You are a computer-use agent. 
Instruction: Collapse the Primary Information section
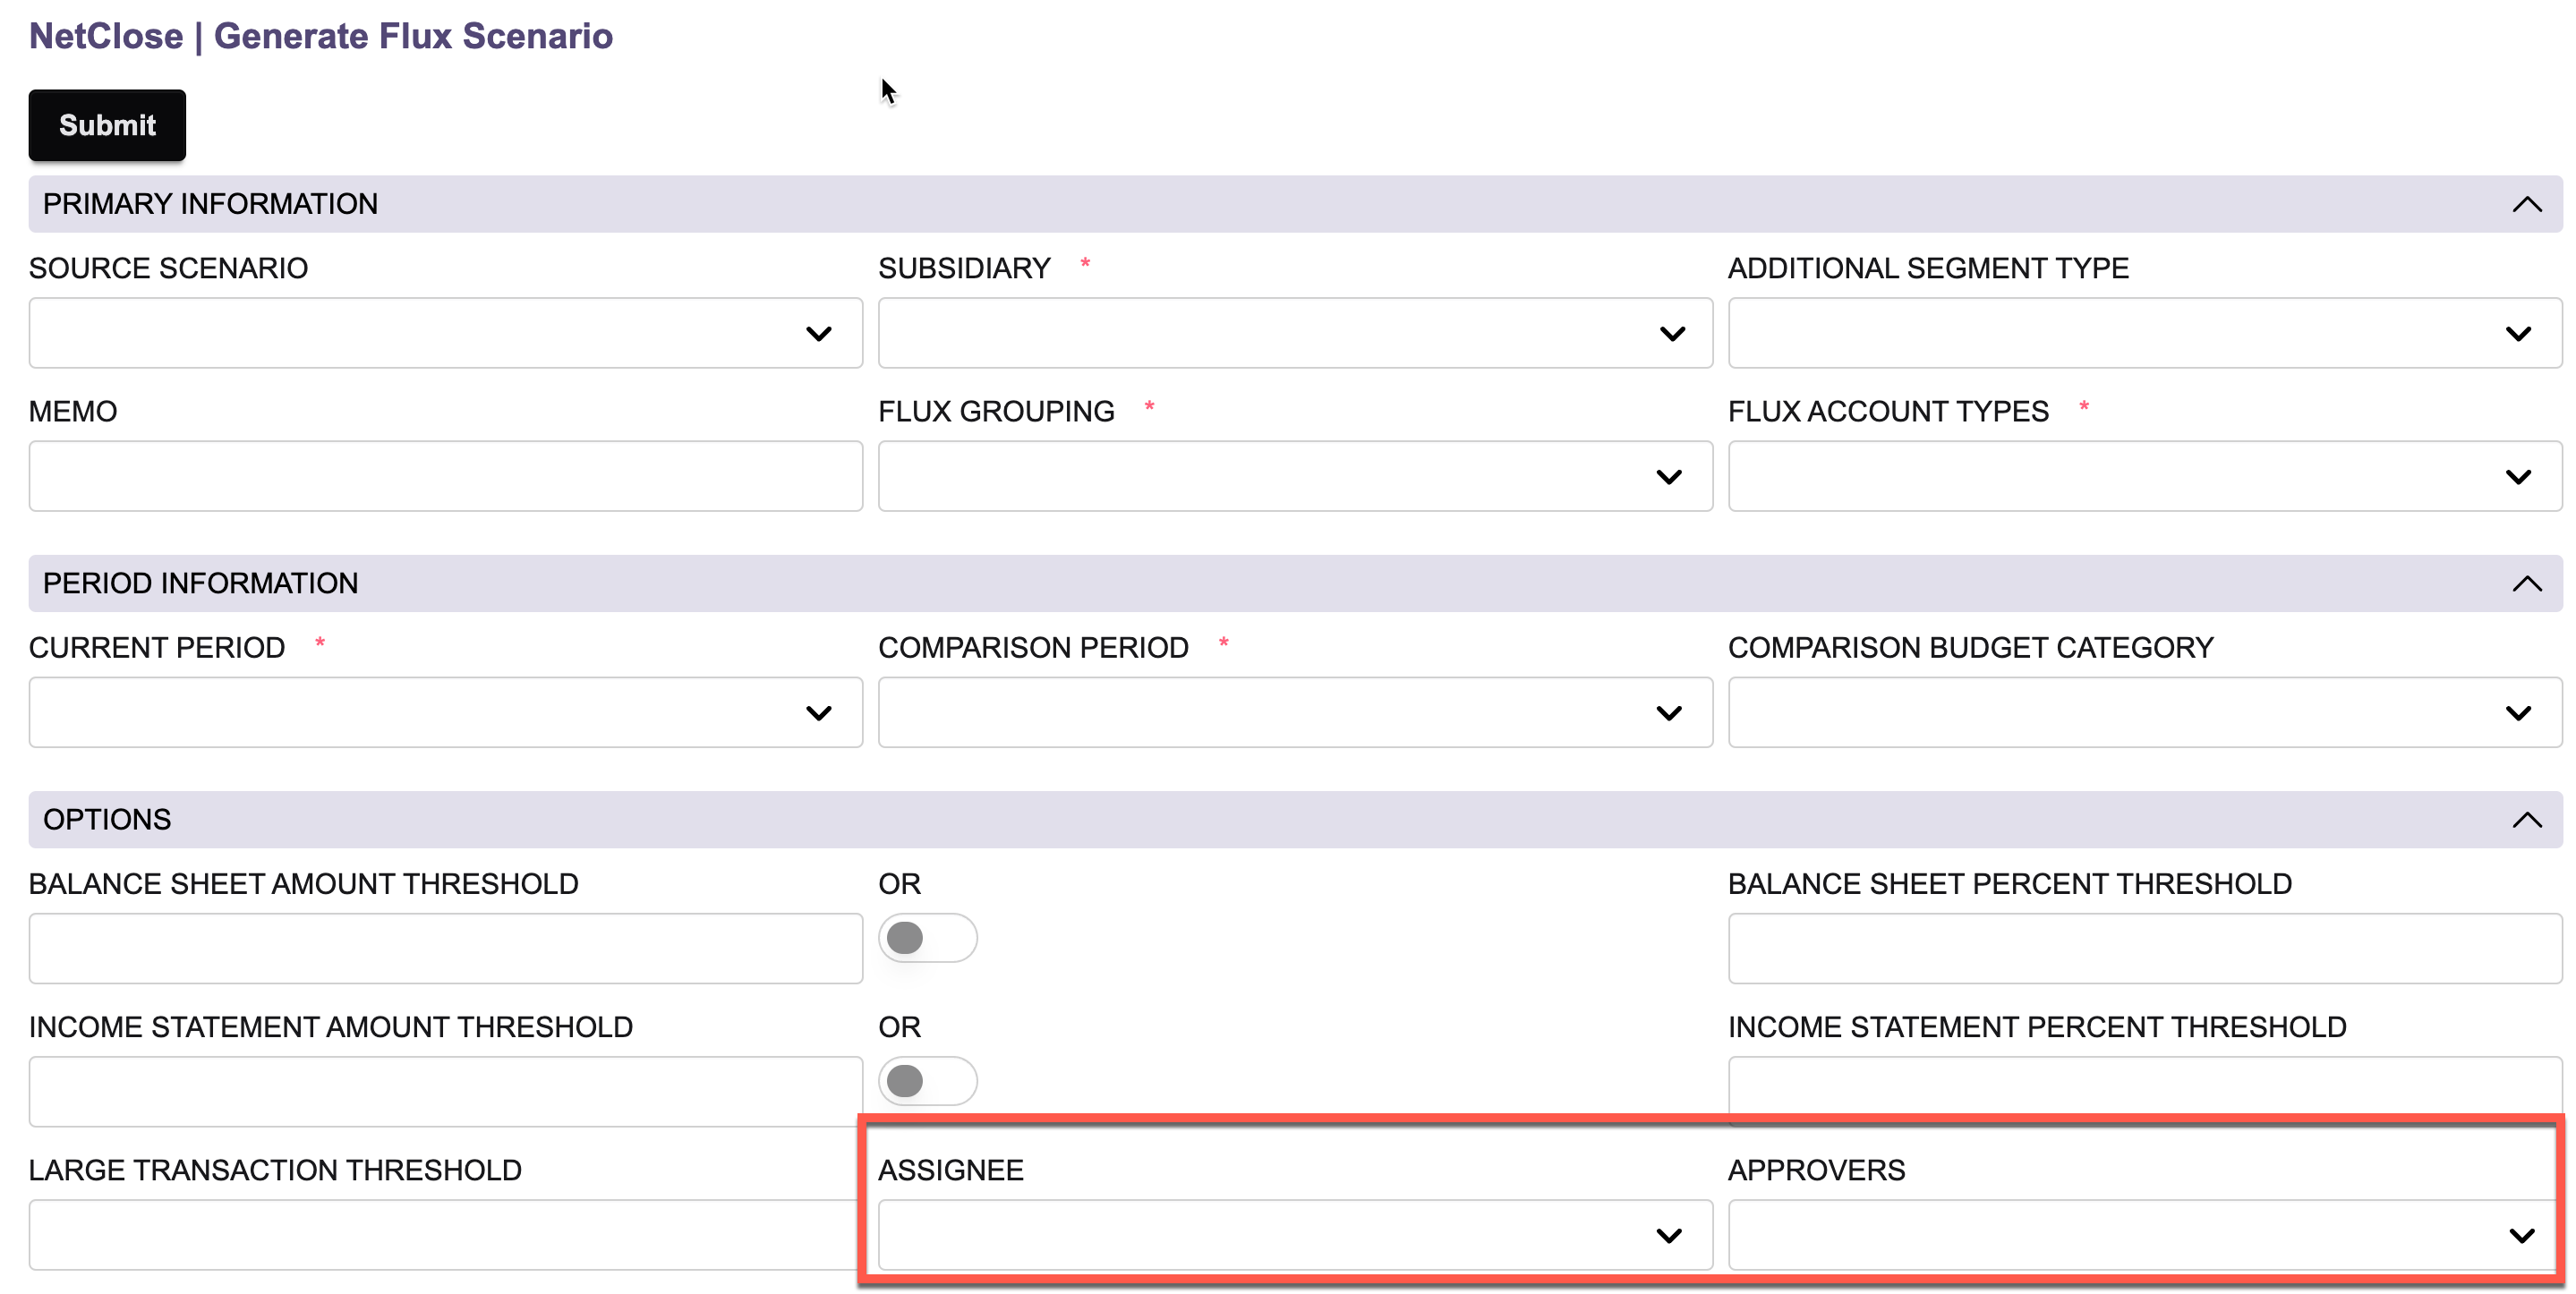tap(2526, 204)
